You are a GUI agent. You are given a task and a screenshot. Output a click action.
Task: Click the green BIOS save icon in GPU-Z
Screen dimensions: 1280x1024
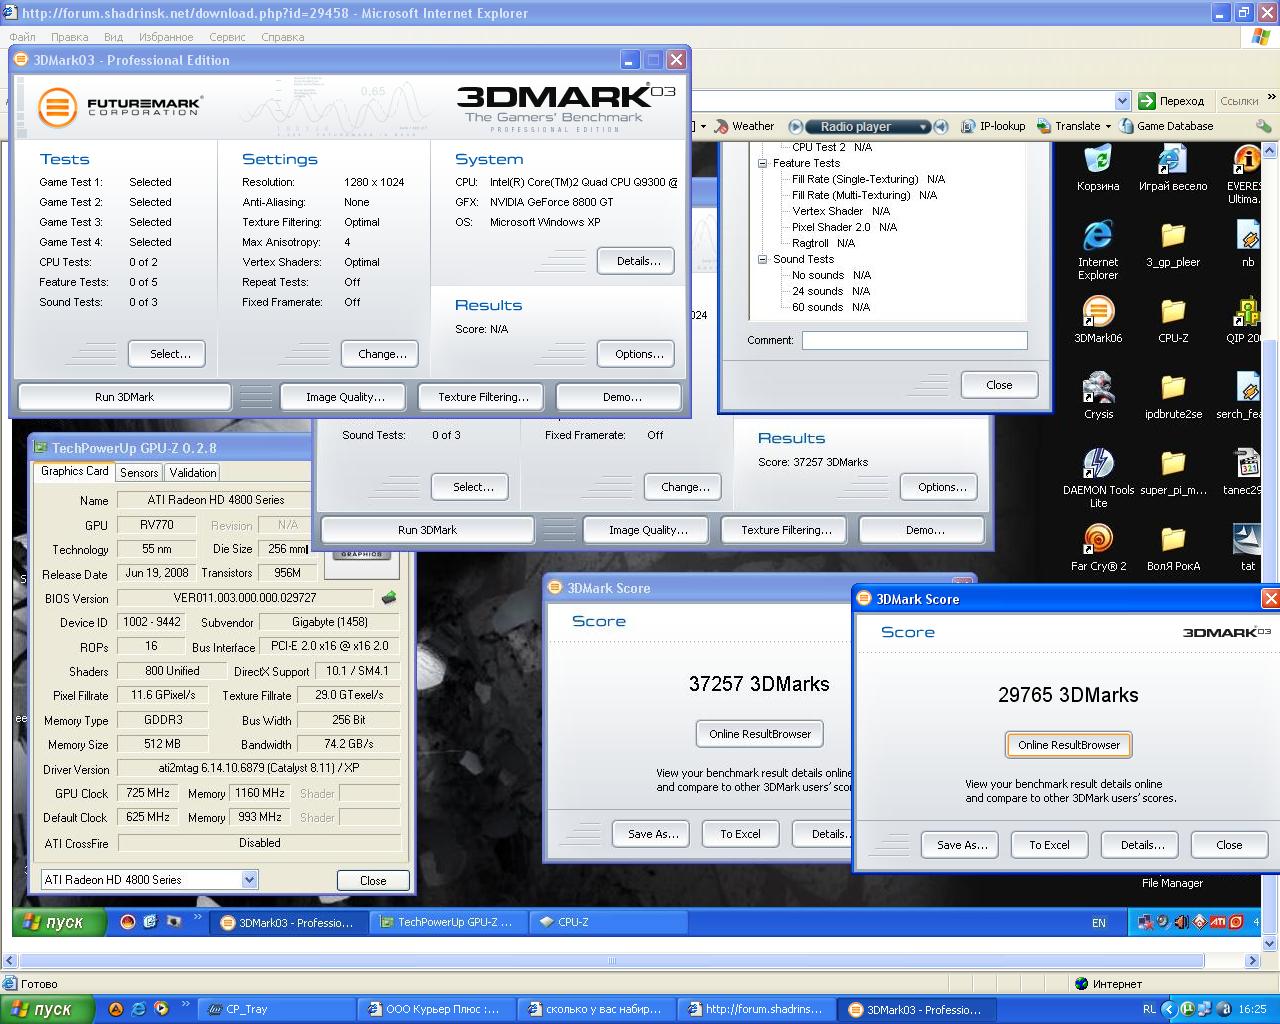coord(389,598)
